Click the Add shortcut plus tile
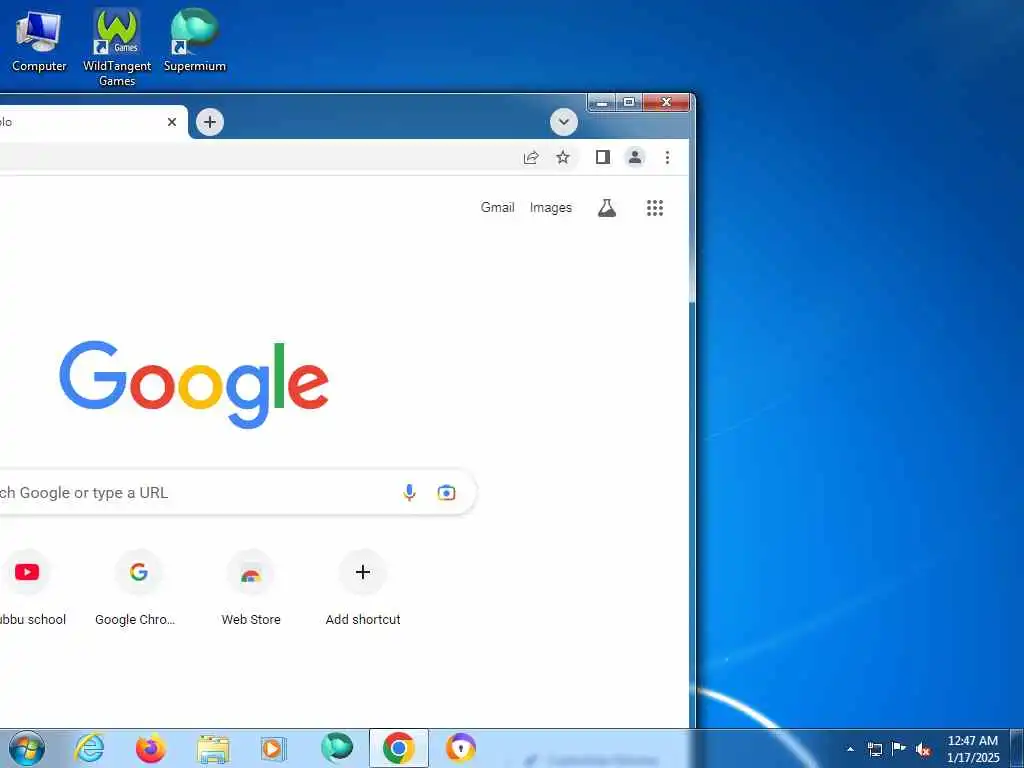Image resolution: width=1024 pixels, height=768 pixels. 363,590
